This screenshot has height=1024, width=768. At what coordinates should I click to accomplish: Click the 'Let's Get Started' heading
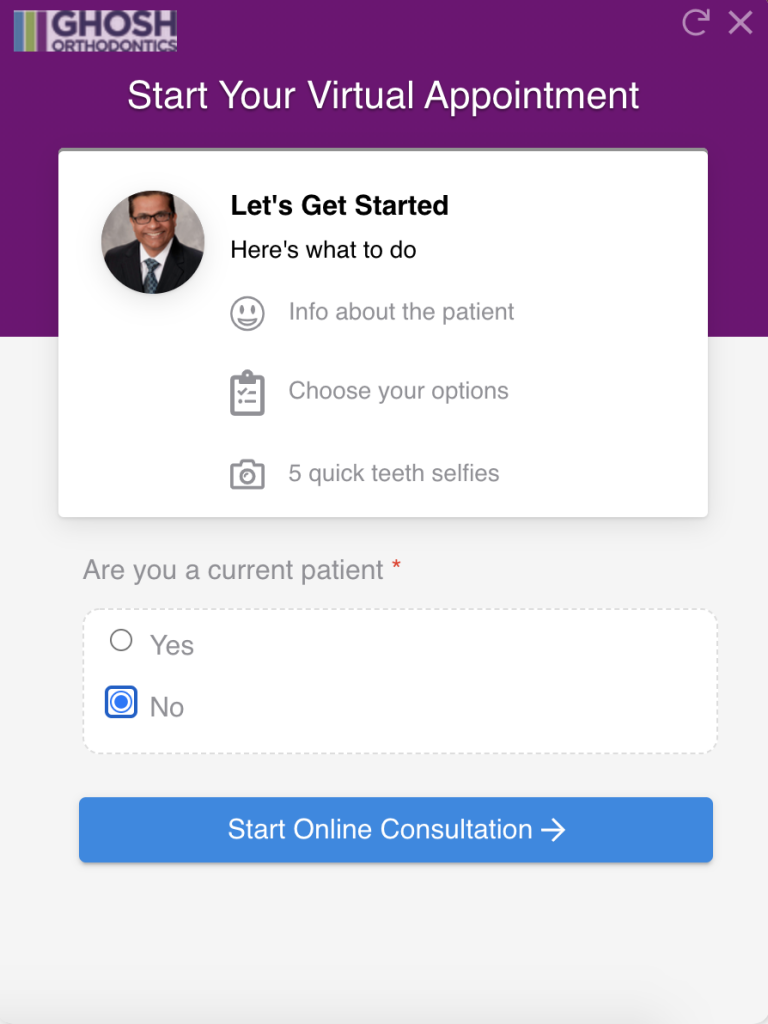click(x=340, y=205)
